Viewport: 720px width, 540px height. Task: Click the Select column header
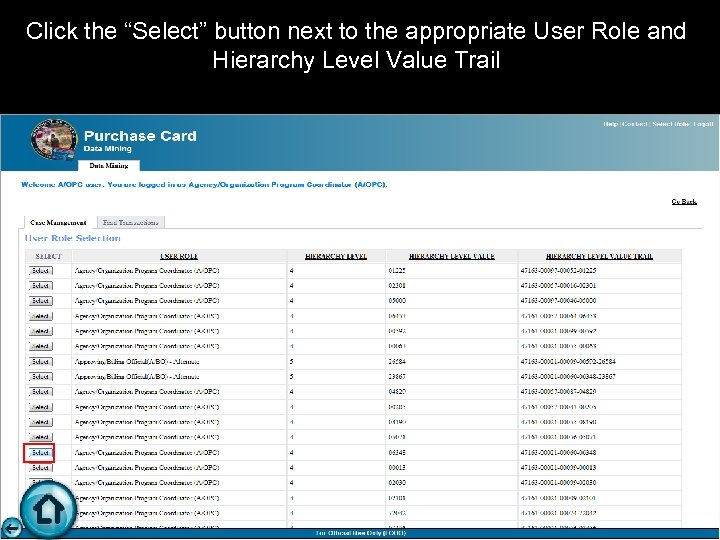[48, 256]
